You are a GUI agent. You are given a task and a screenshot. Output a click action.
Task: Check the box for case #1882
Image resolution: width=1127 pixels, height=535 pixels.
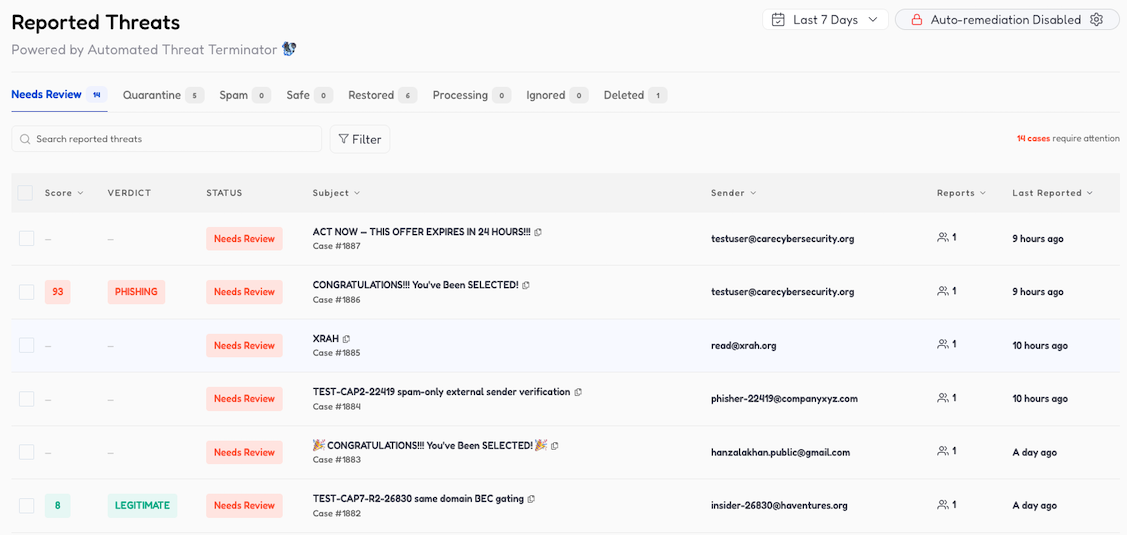coord(27,506)
